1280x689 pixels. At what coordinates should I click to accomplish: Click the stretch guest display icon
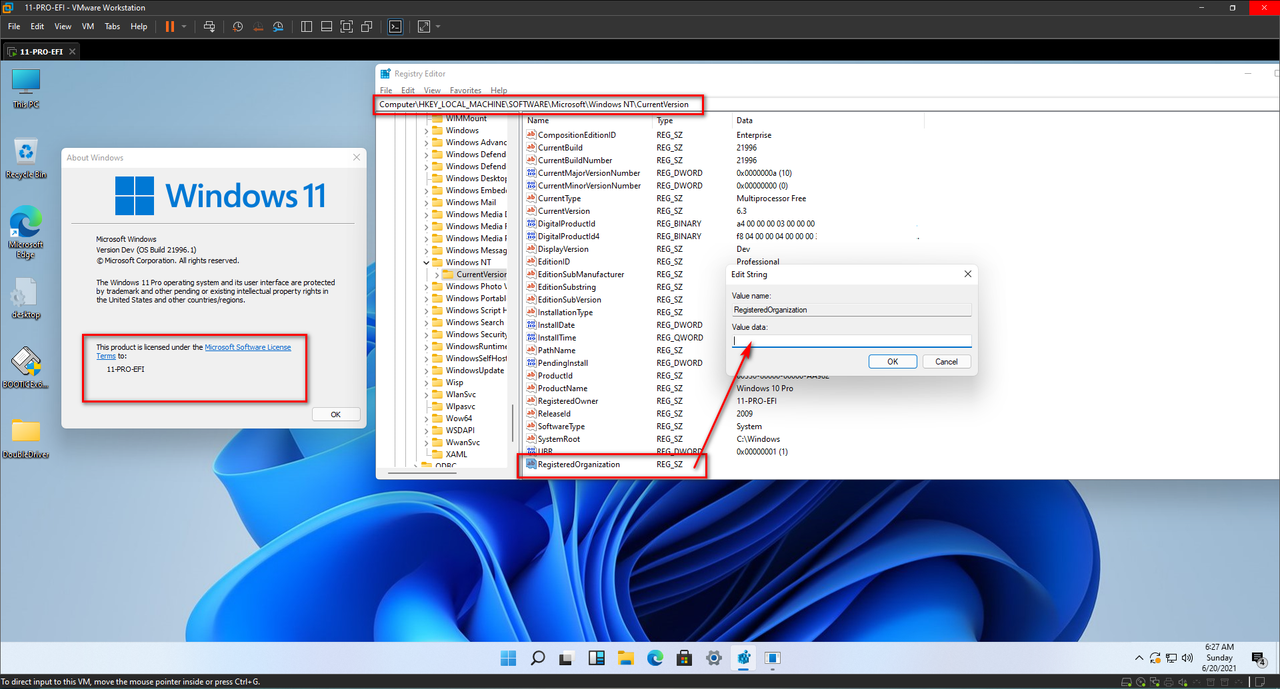tap(423, 26)
